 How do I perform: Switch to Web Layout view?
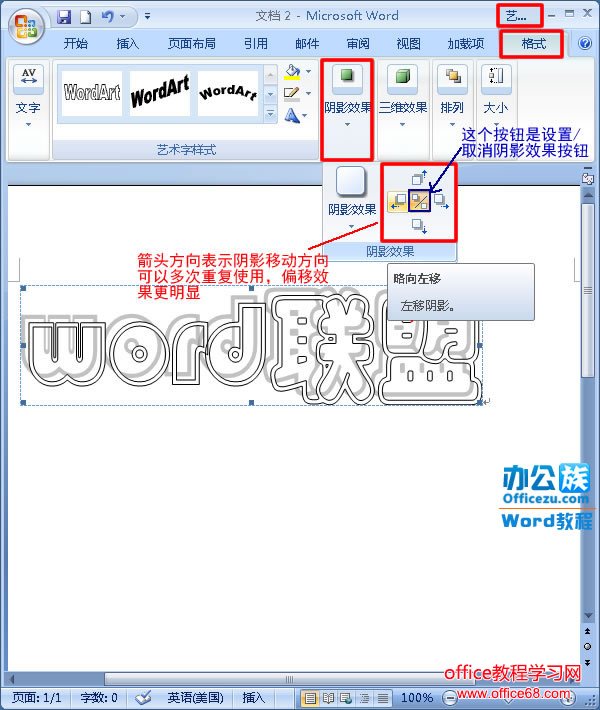346,698
